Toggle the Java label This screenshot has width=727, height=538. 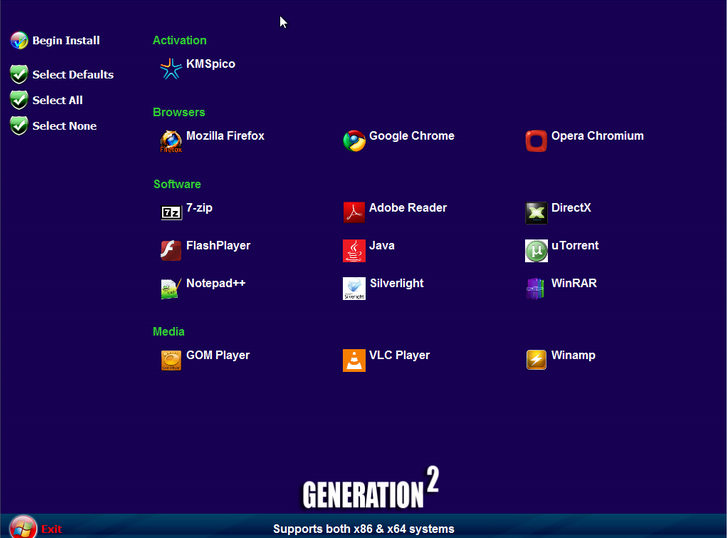382,246
